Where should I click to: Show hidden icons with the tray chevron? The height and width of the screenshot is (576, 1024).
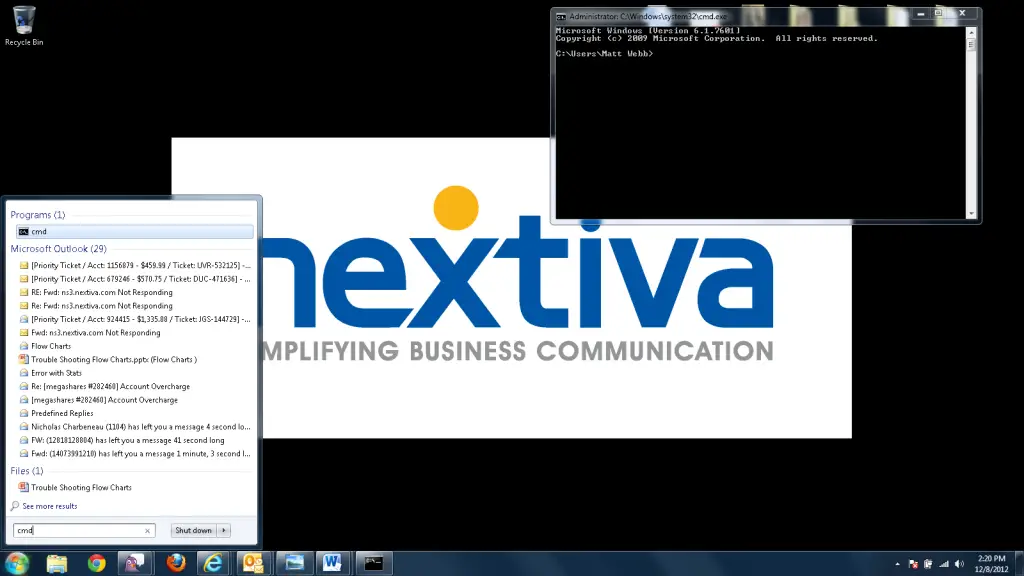coord(897,563)
